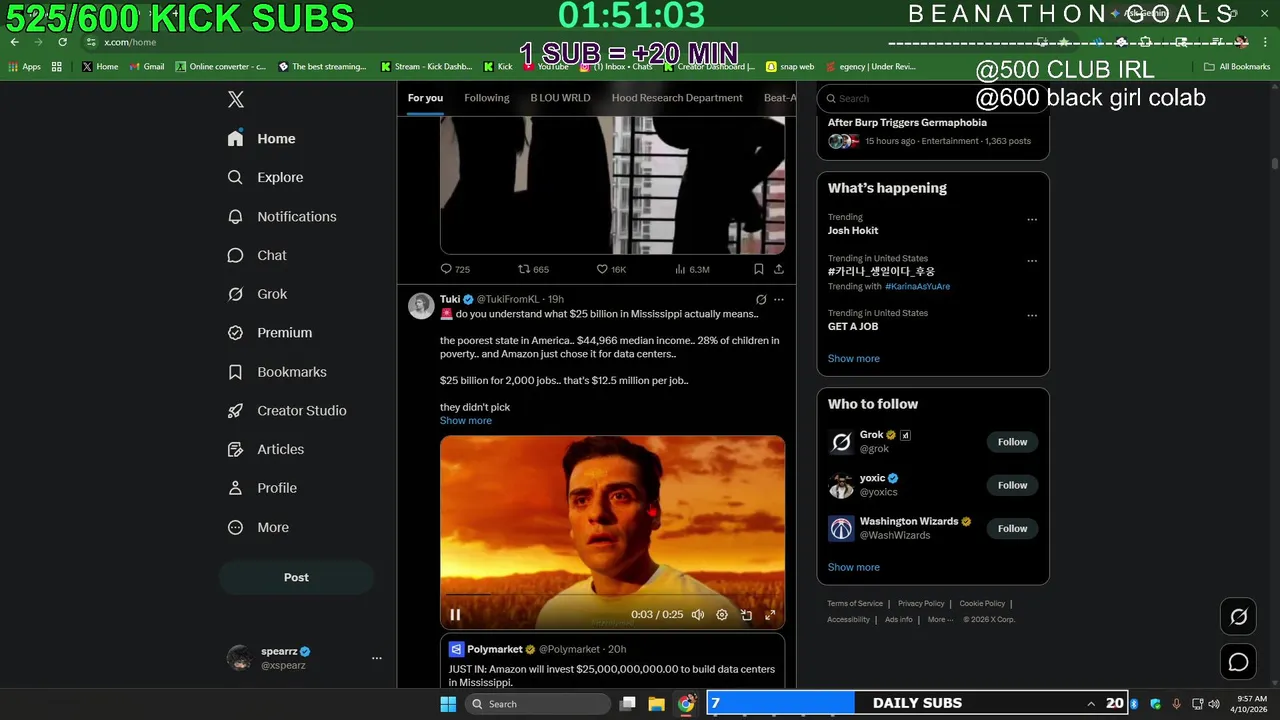Show more trends in What's happening
The height and width of the screenshot is (720, 1280).
coord(853,358)
